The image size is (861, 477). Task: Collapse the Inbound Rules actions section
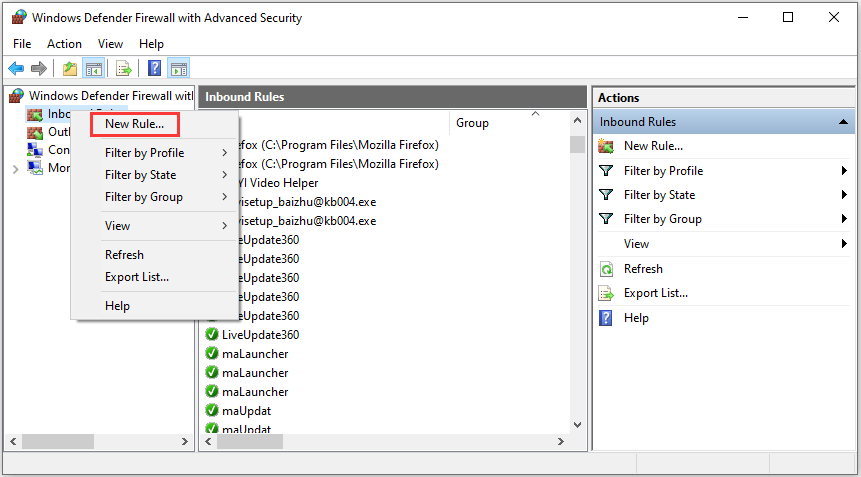pyautogui.click(x=843, y=122)
